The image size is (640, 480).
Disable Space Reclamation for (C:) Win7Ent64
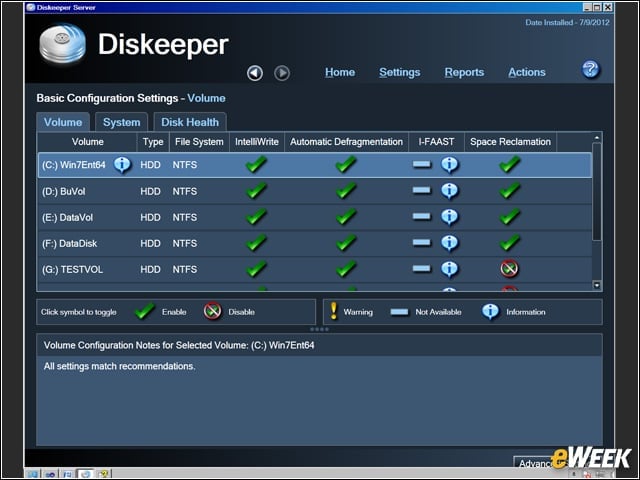(510, 164)
